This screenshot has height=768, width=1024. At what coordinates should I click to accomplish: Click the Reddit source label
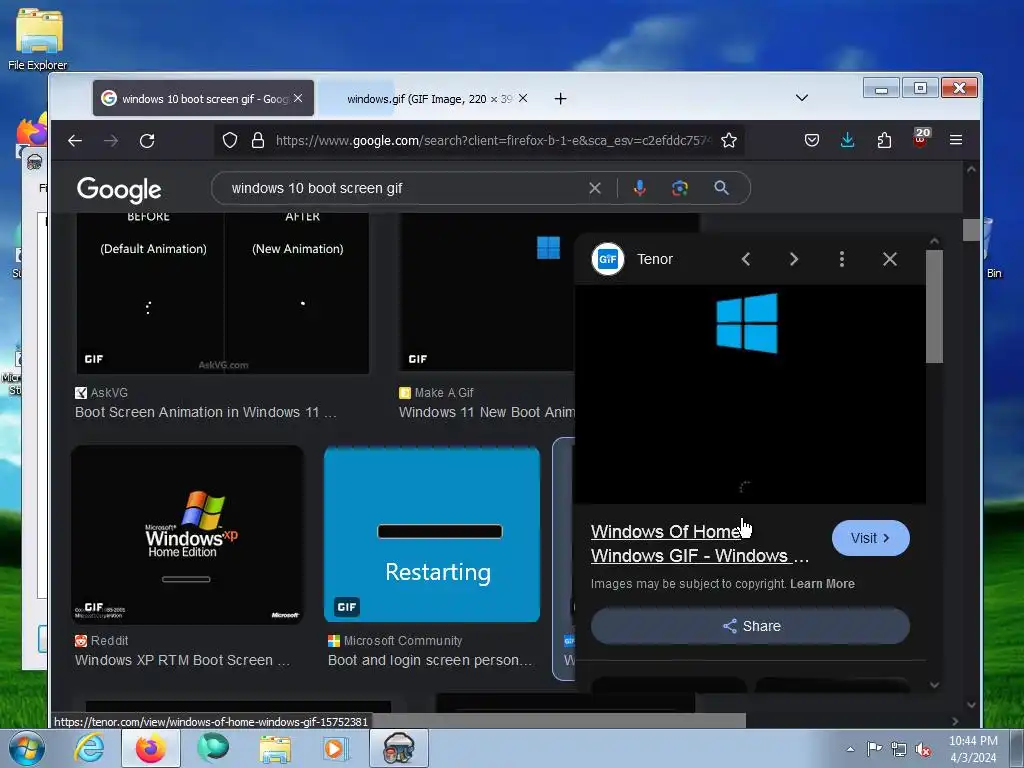click(101, 641)
